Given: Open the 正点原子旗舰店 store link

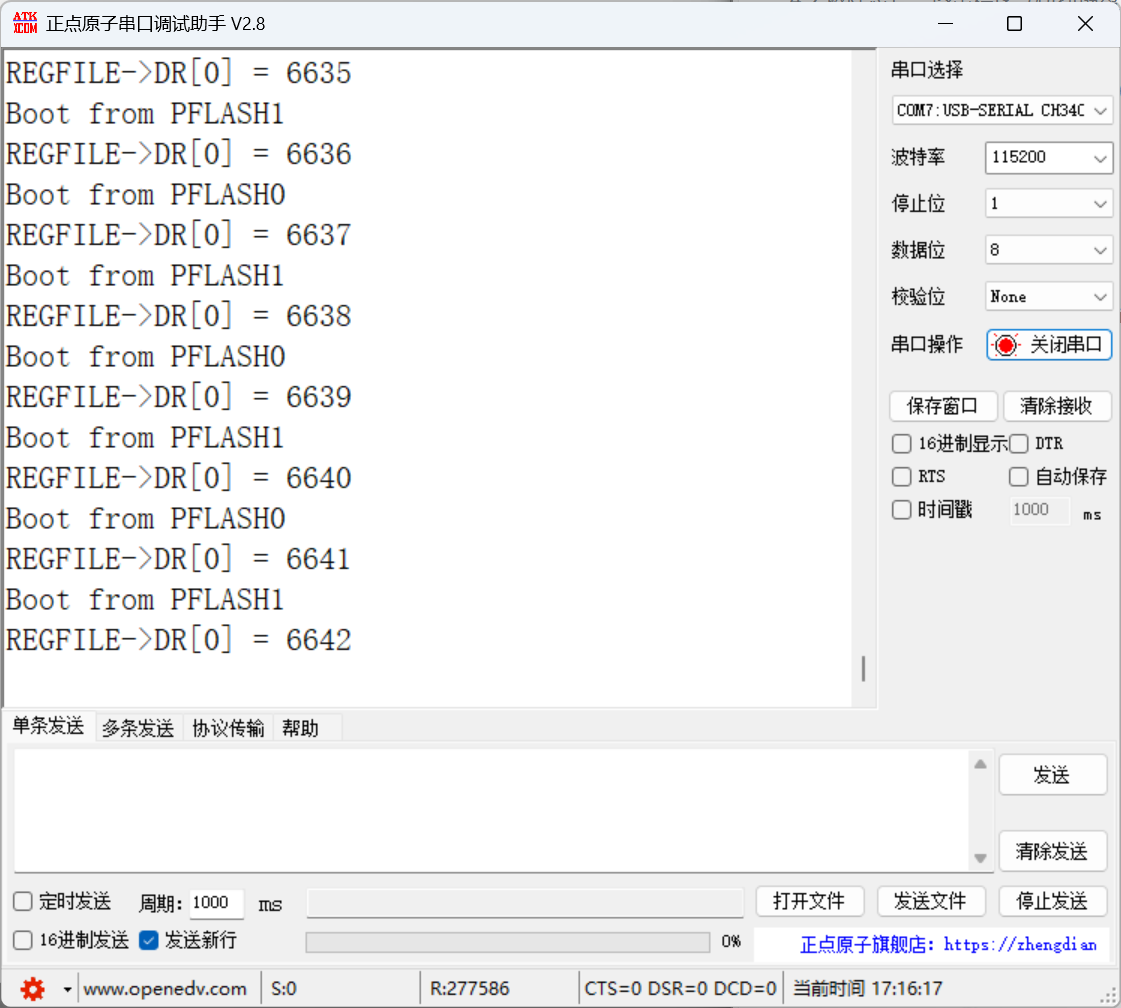Looking at the screenshot, I should pyautogui.click(x=948, y=944).
